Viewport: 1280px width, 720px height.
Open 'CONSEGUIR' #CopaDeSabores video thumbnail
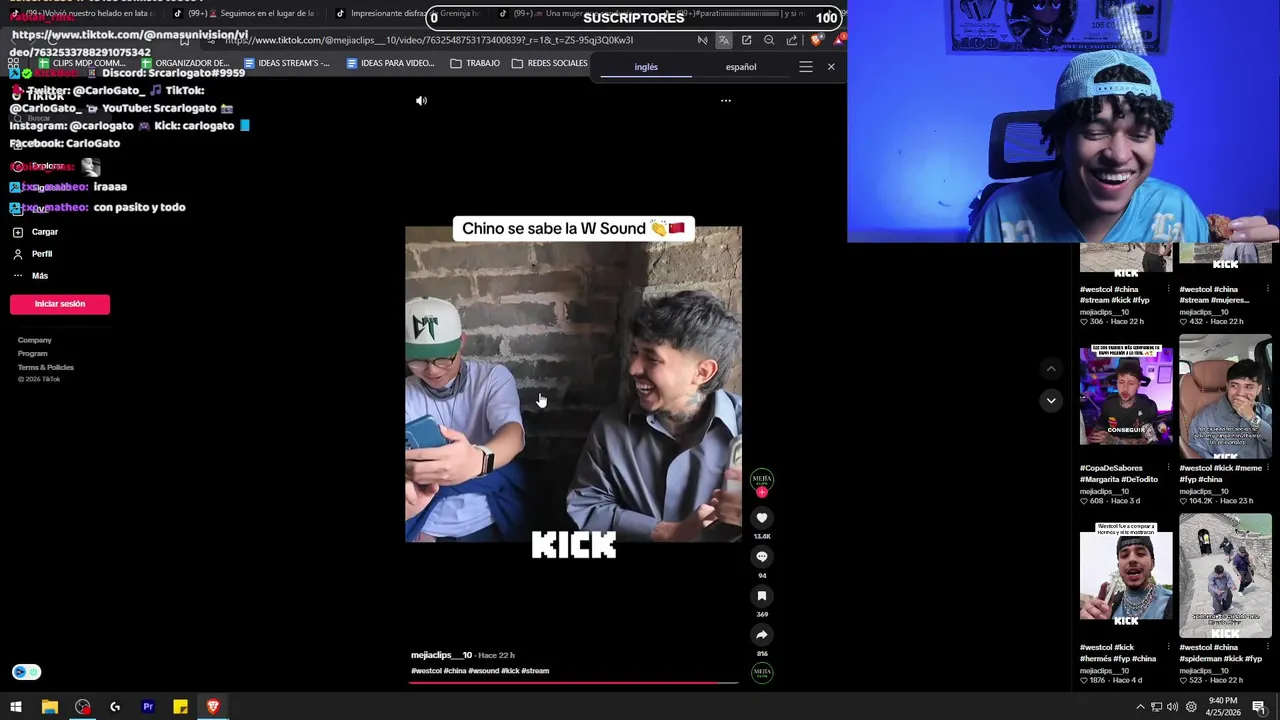click(x=1126, y=395)
